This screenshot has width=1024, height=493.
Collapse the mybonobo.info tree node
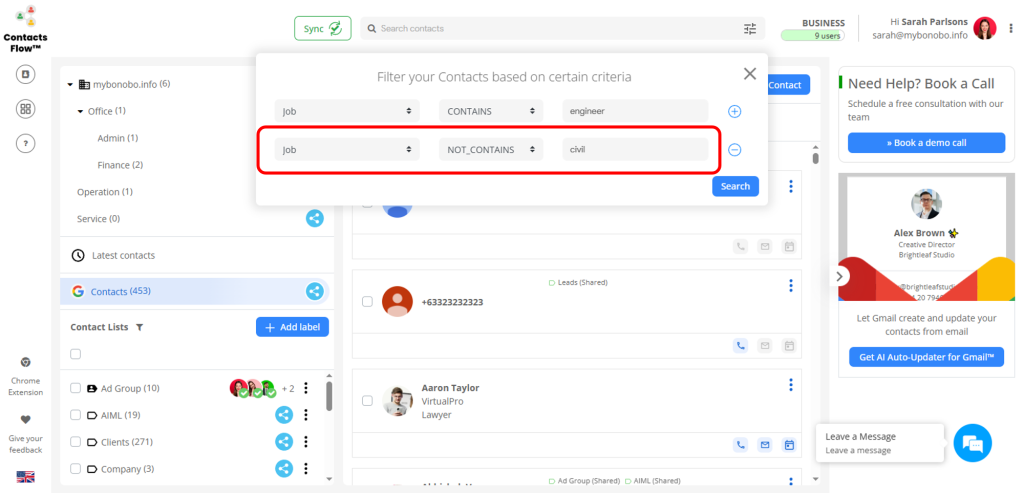70,85
